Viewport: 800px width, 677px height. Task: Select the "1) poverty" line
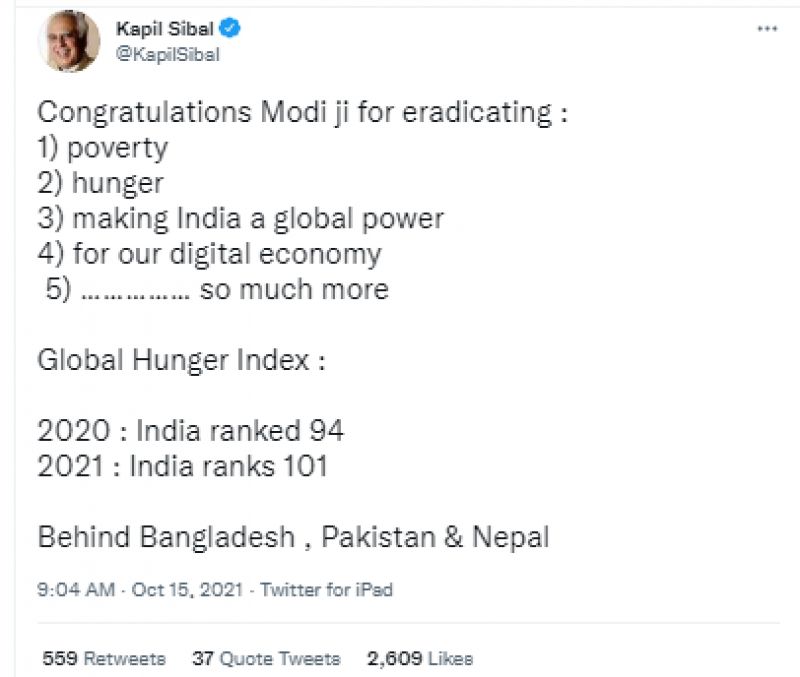[103, 148]
